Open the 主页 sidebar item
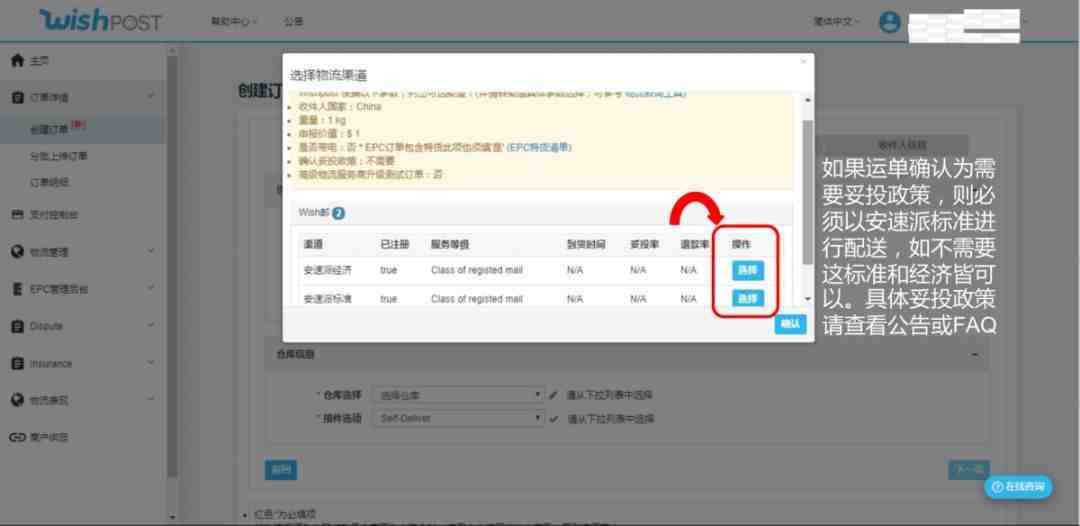The width and height of the screenshot is (1080, 526). (x=39, y=61)
